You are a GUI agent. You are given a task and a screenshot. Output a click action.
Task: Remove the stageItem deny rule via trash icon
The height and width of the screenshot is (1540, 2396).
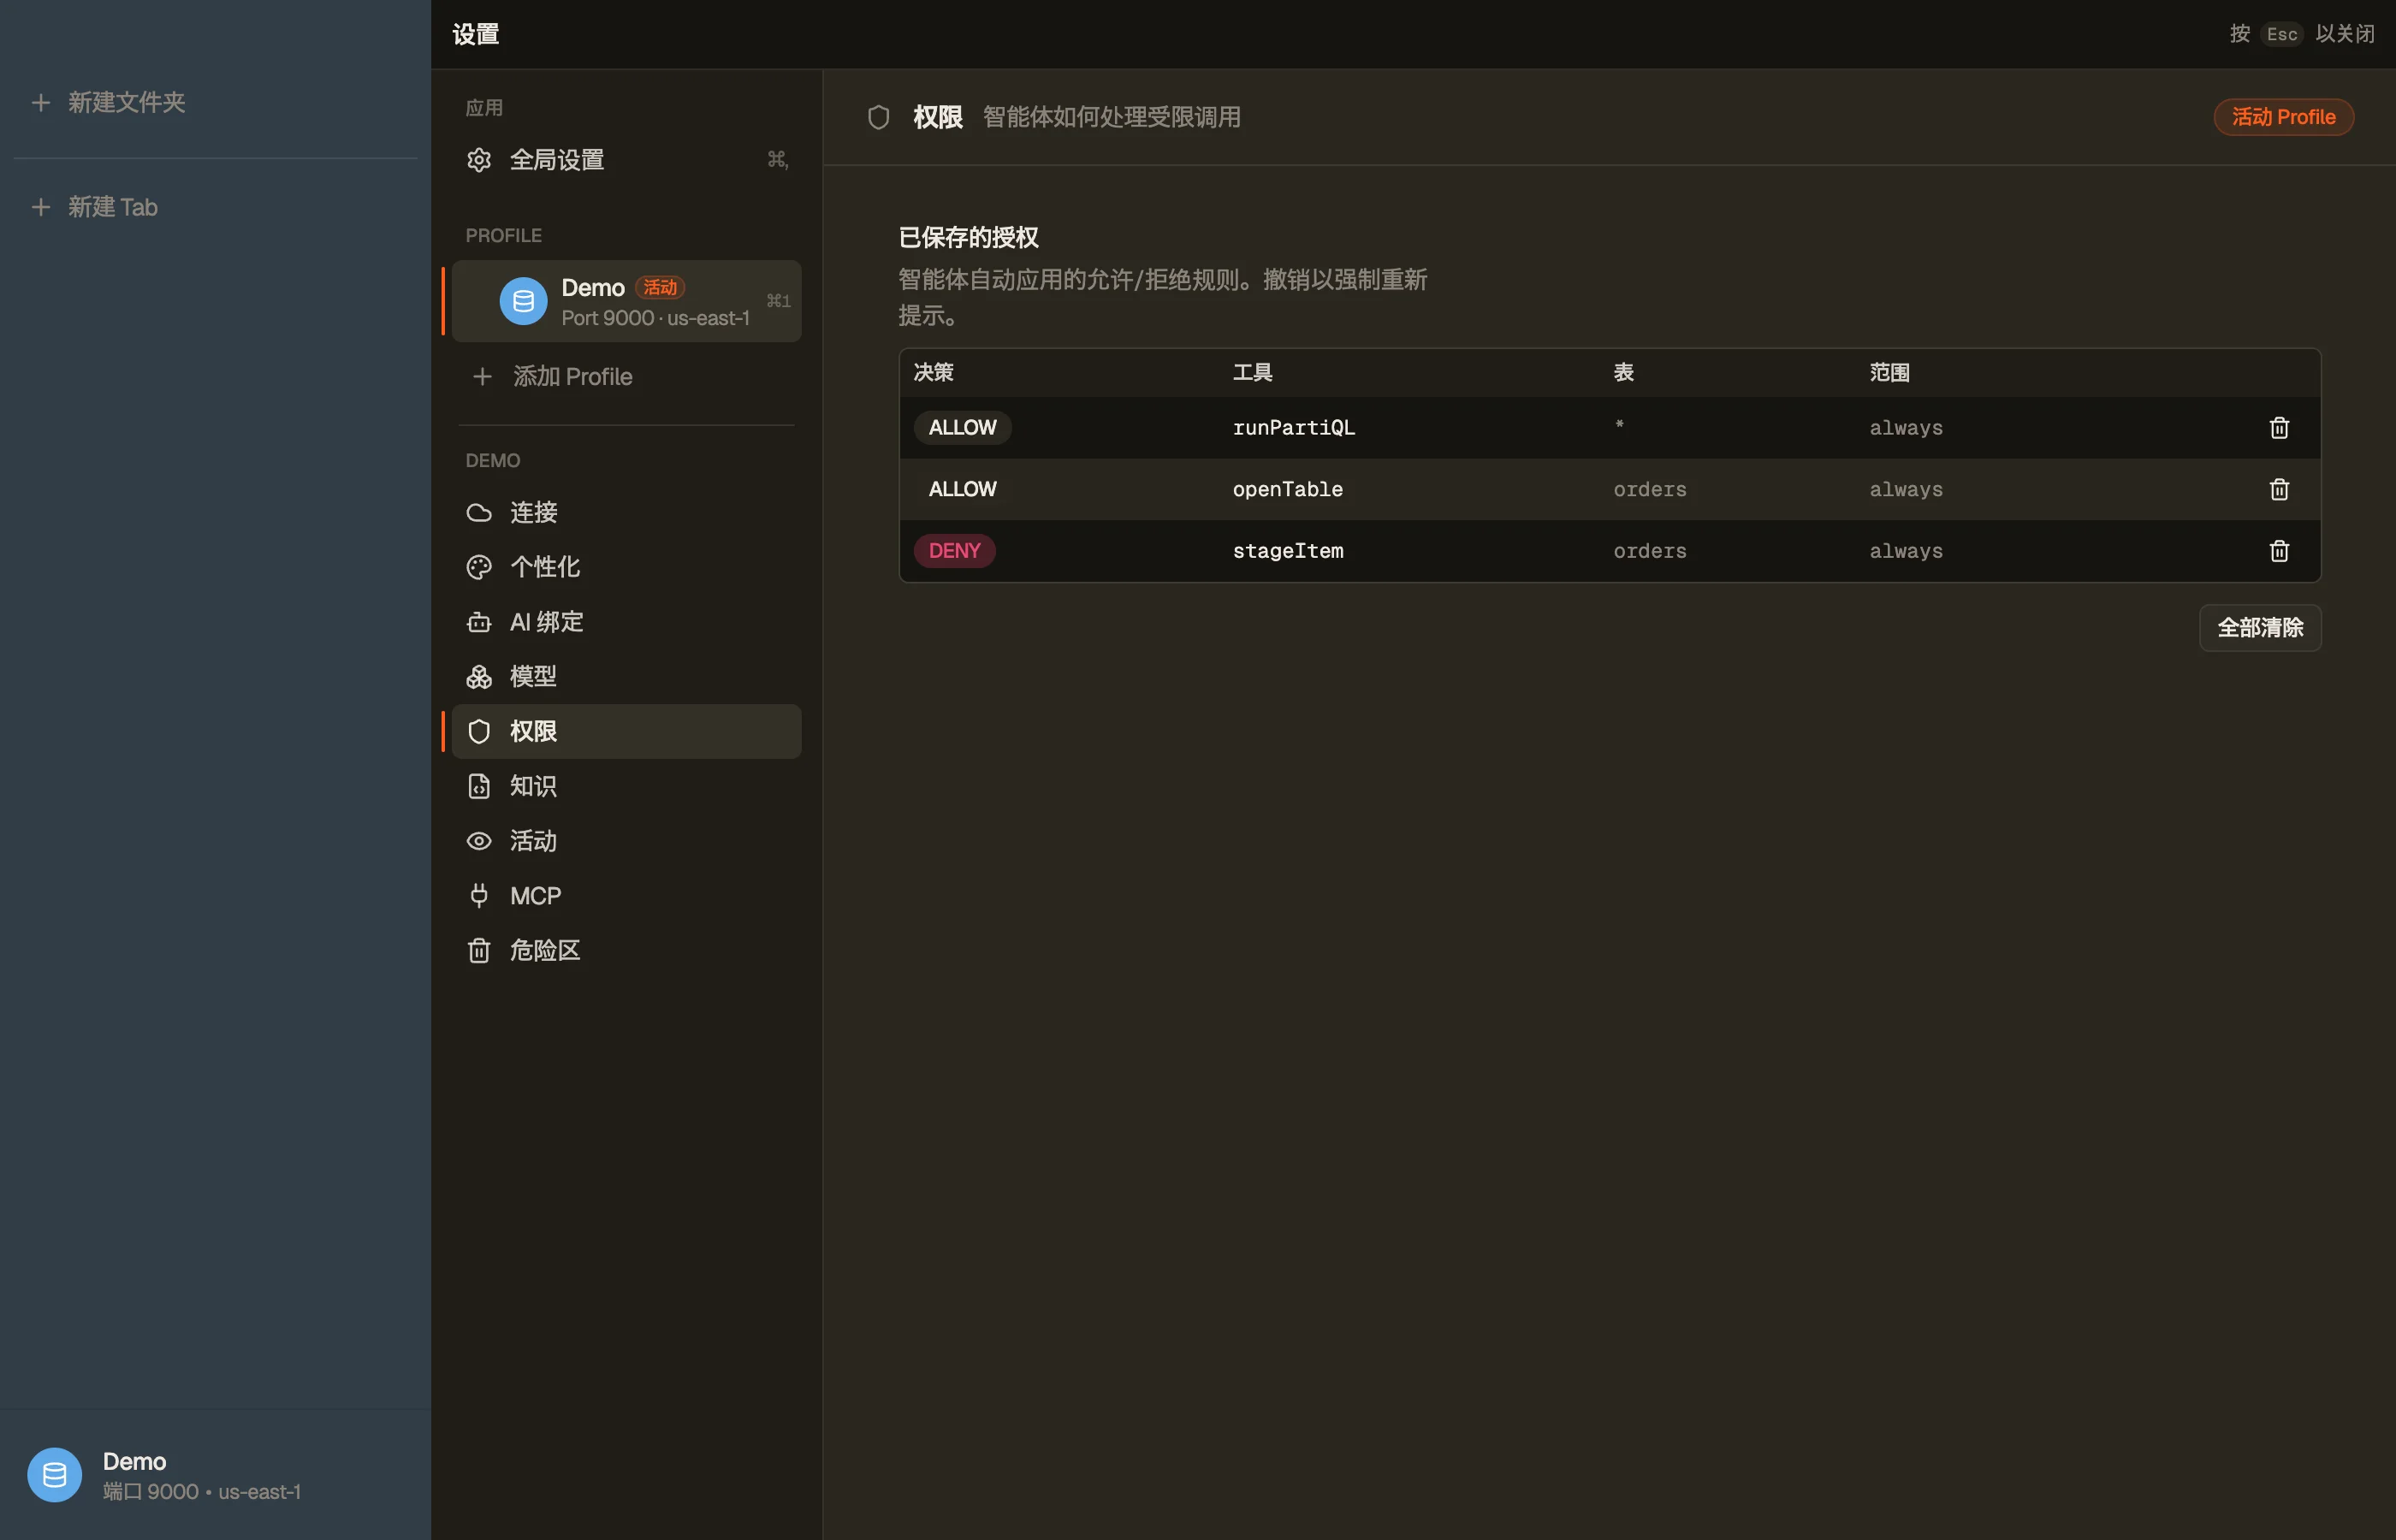coord(2279,551)
